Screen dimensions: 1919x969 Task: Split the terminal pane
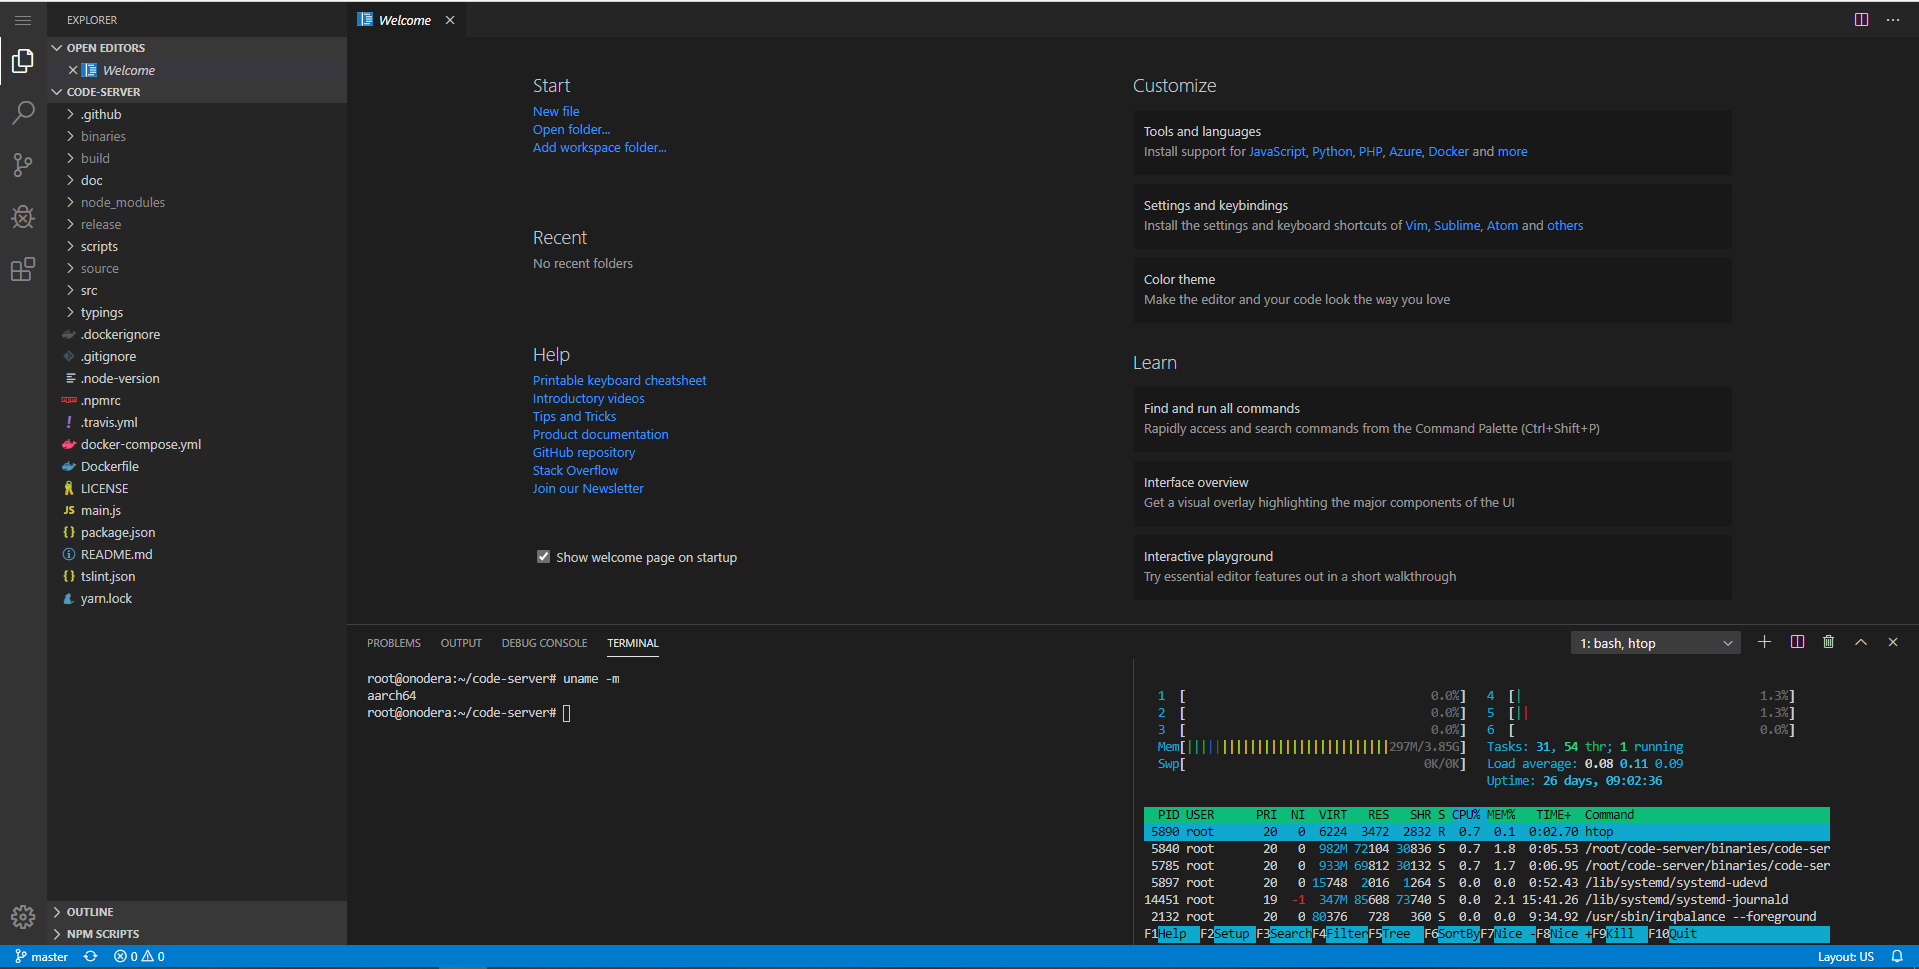[x=1797, y=642]
